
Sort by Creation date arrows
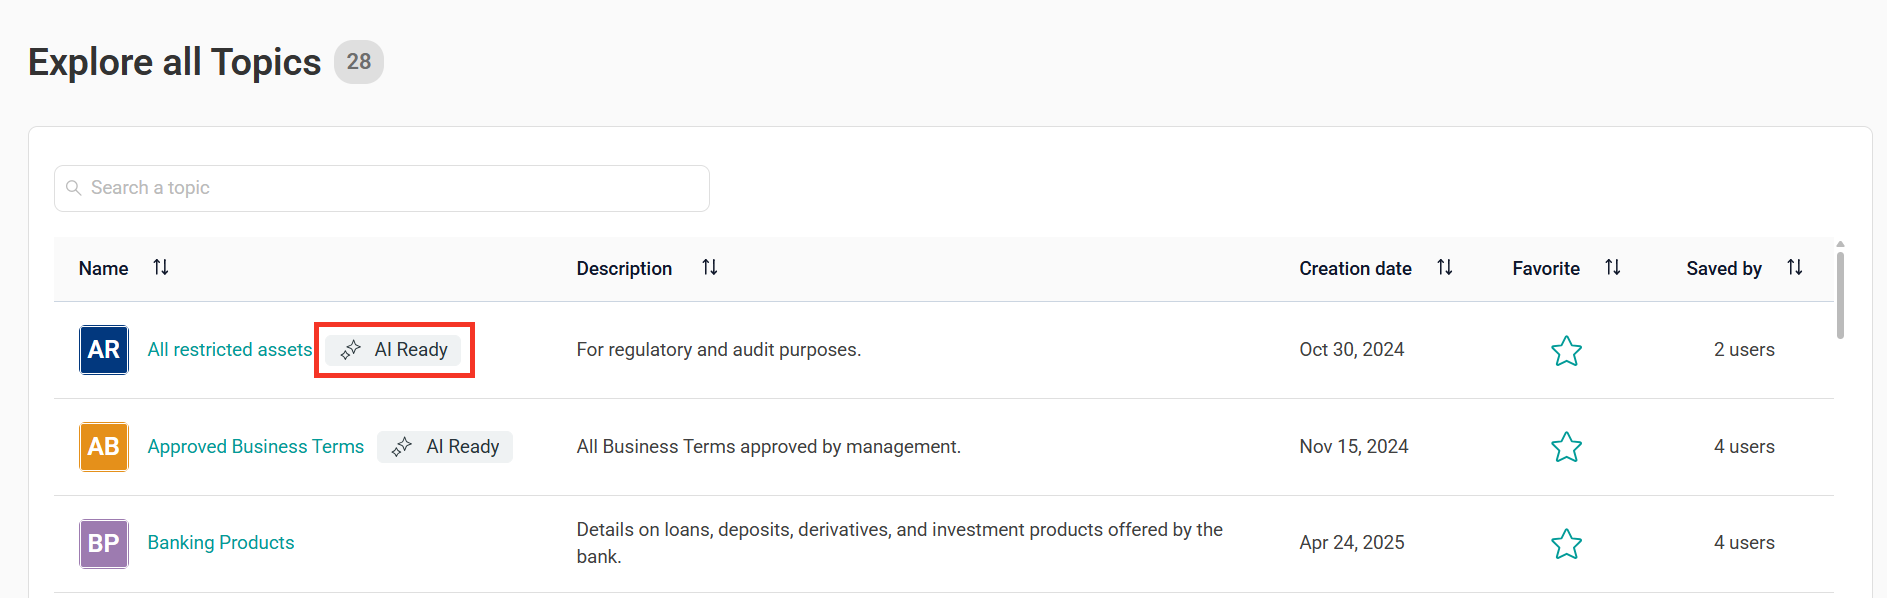[1444, 267]
